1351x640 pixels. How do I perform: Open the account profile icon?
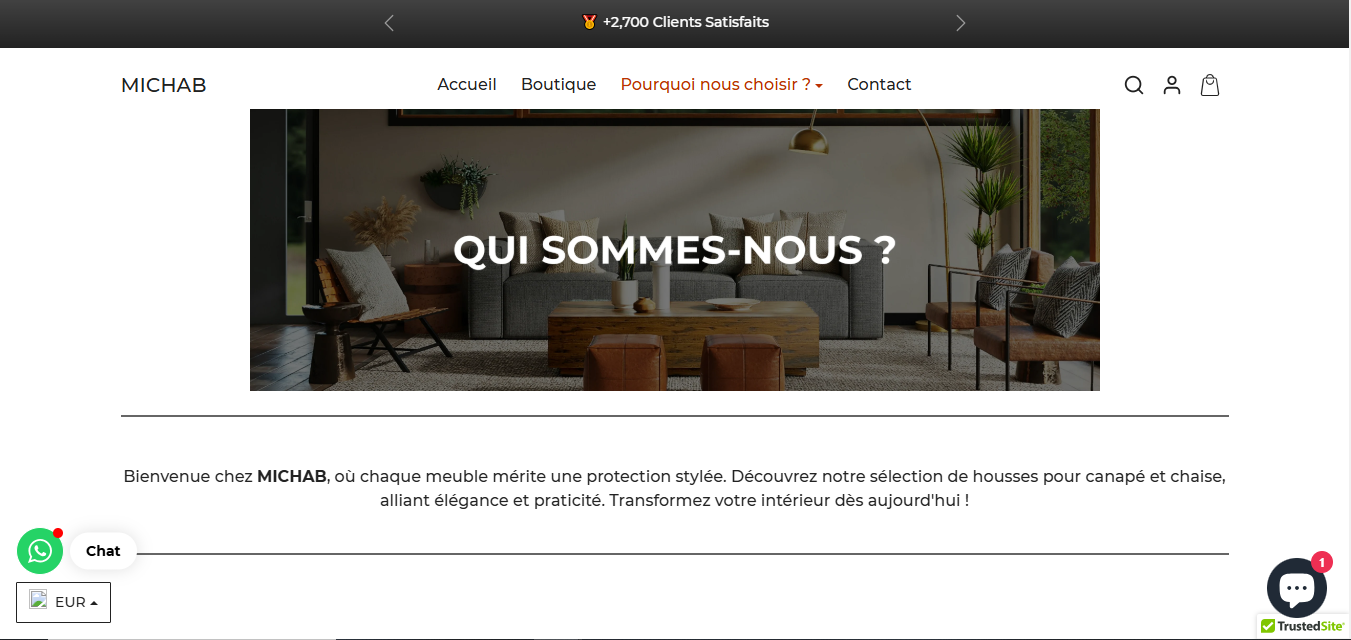[x=1172, y=85]
